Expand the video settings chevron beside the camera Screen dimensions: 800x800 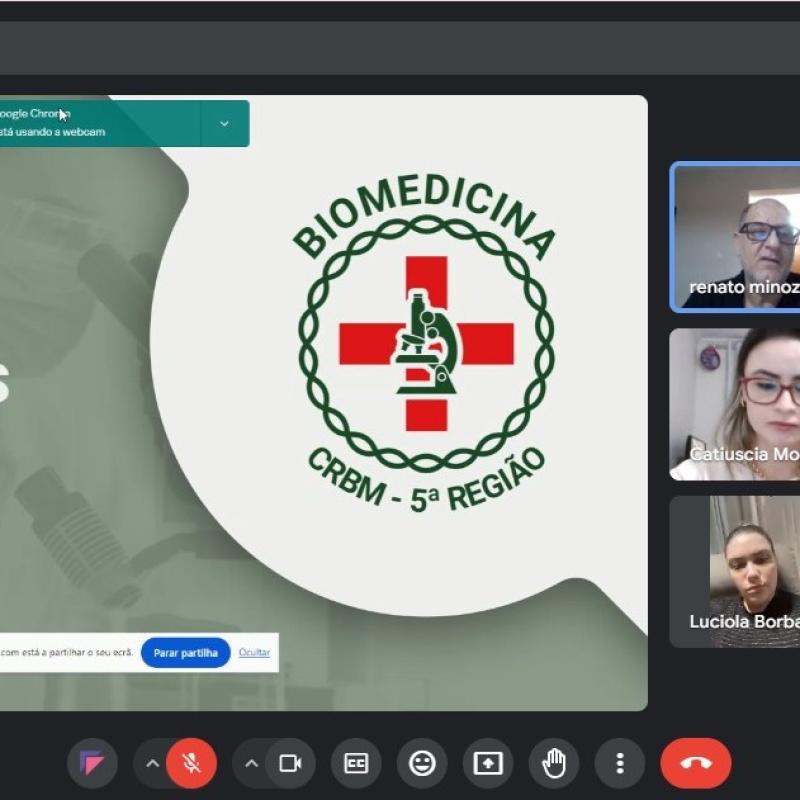coord(252,764)
